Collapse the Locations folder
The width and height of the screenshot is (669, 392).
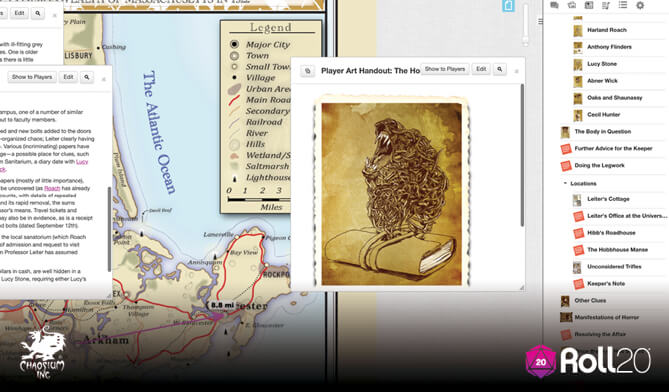click(x=565, y=183)
